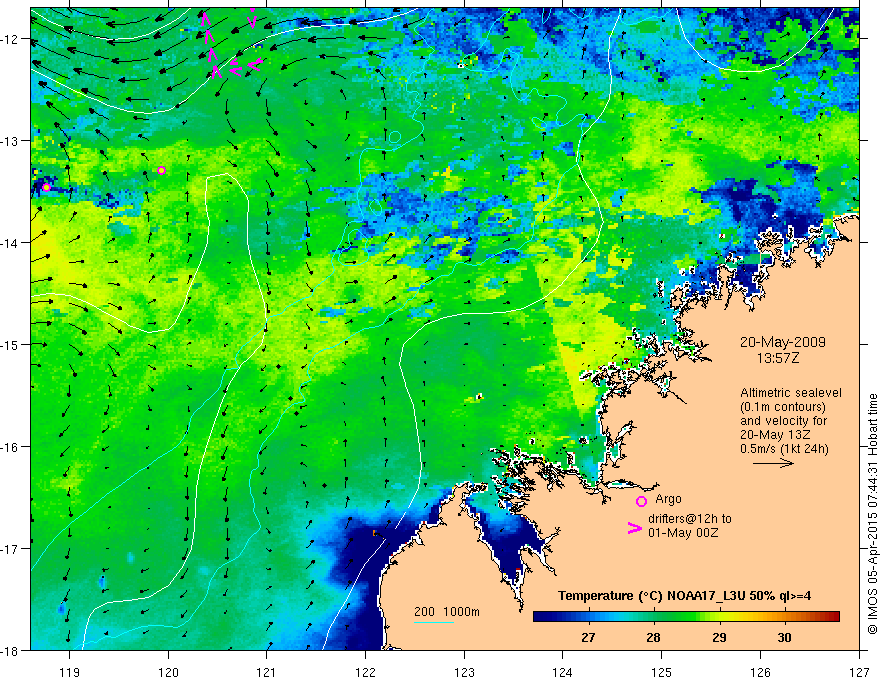This screenshot has width=880, height=680.
Task: Click the '(0.1m contours)' text
Action: [x=783, y=407]
